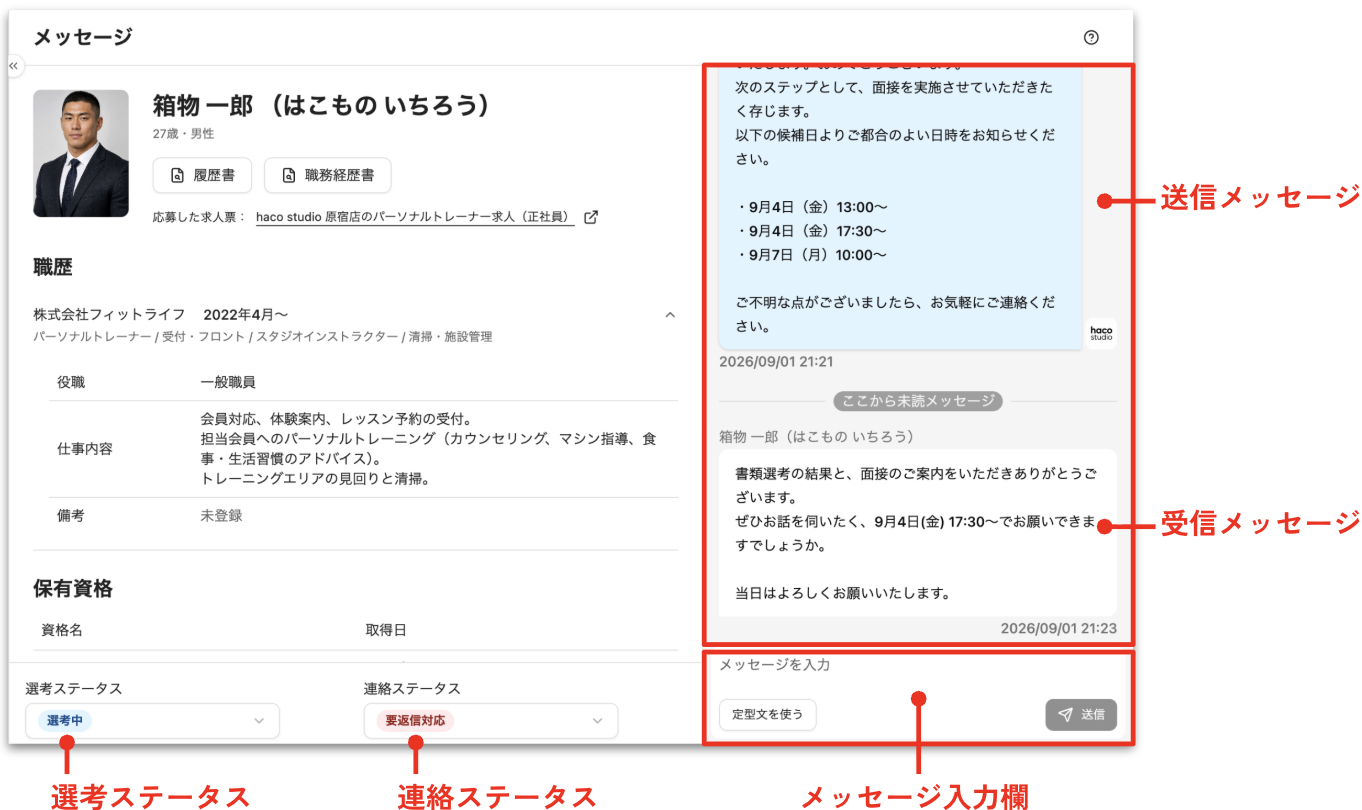Image resolution: width=1362 pixels, height=810 pixels.
Task: Click the external link icon beside the job posting
Action: click(x=591, y=216)
